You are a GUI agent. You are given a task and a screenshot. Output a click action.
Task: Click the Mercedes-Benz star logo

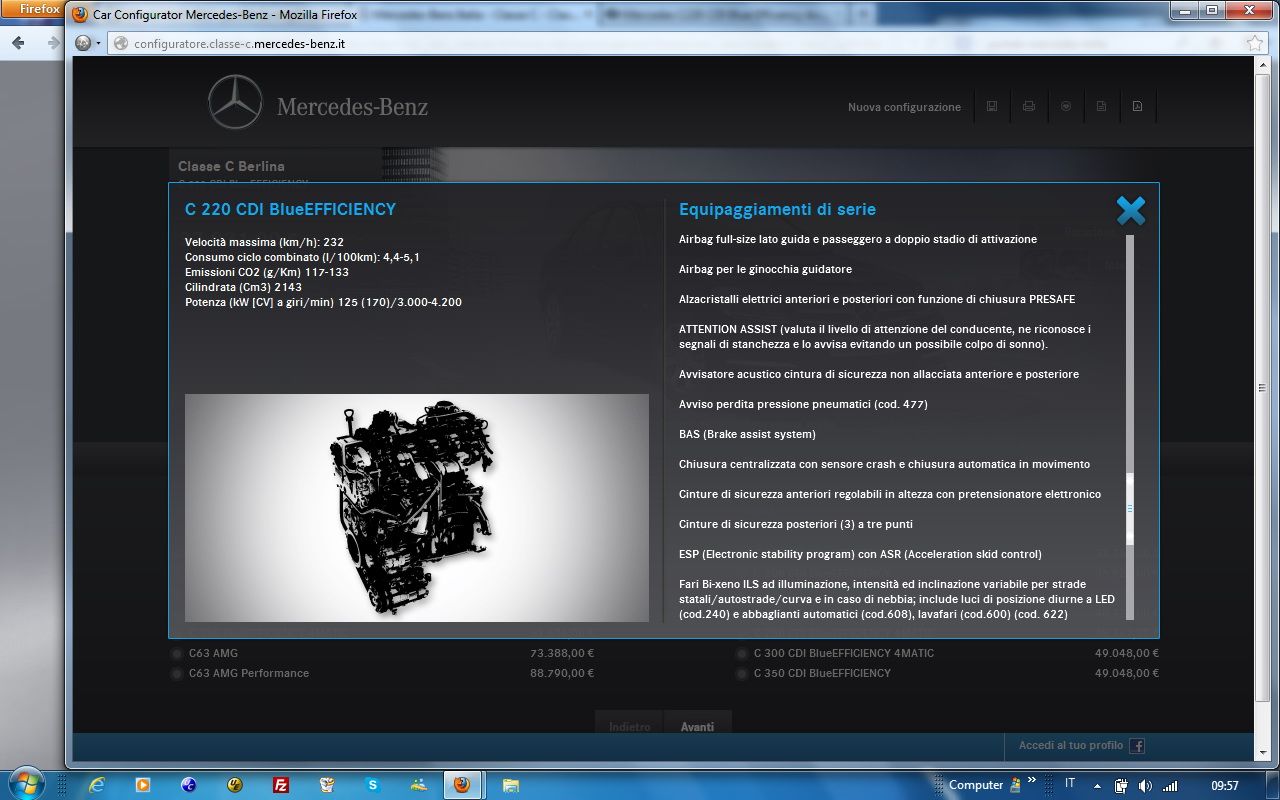[x=235, y=102]
